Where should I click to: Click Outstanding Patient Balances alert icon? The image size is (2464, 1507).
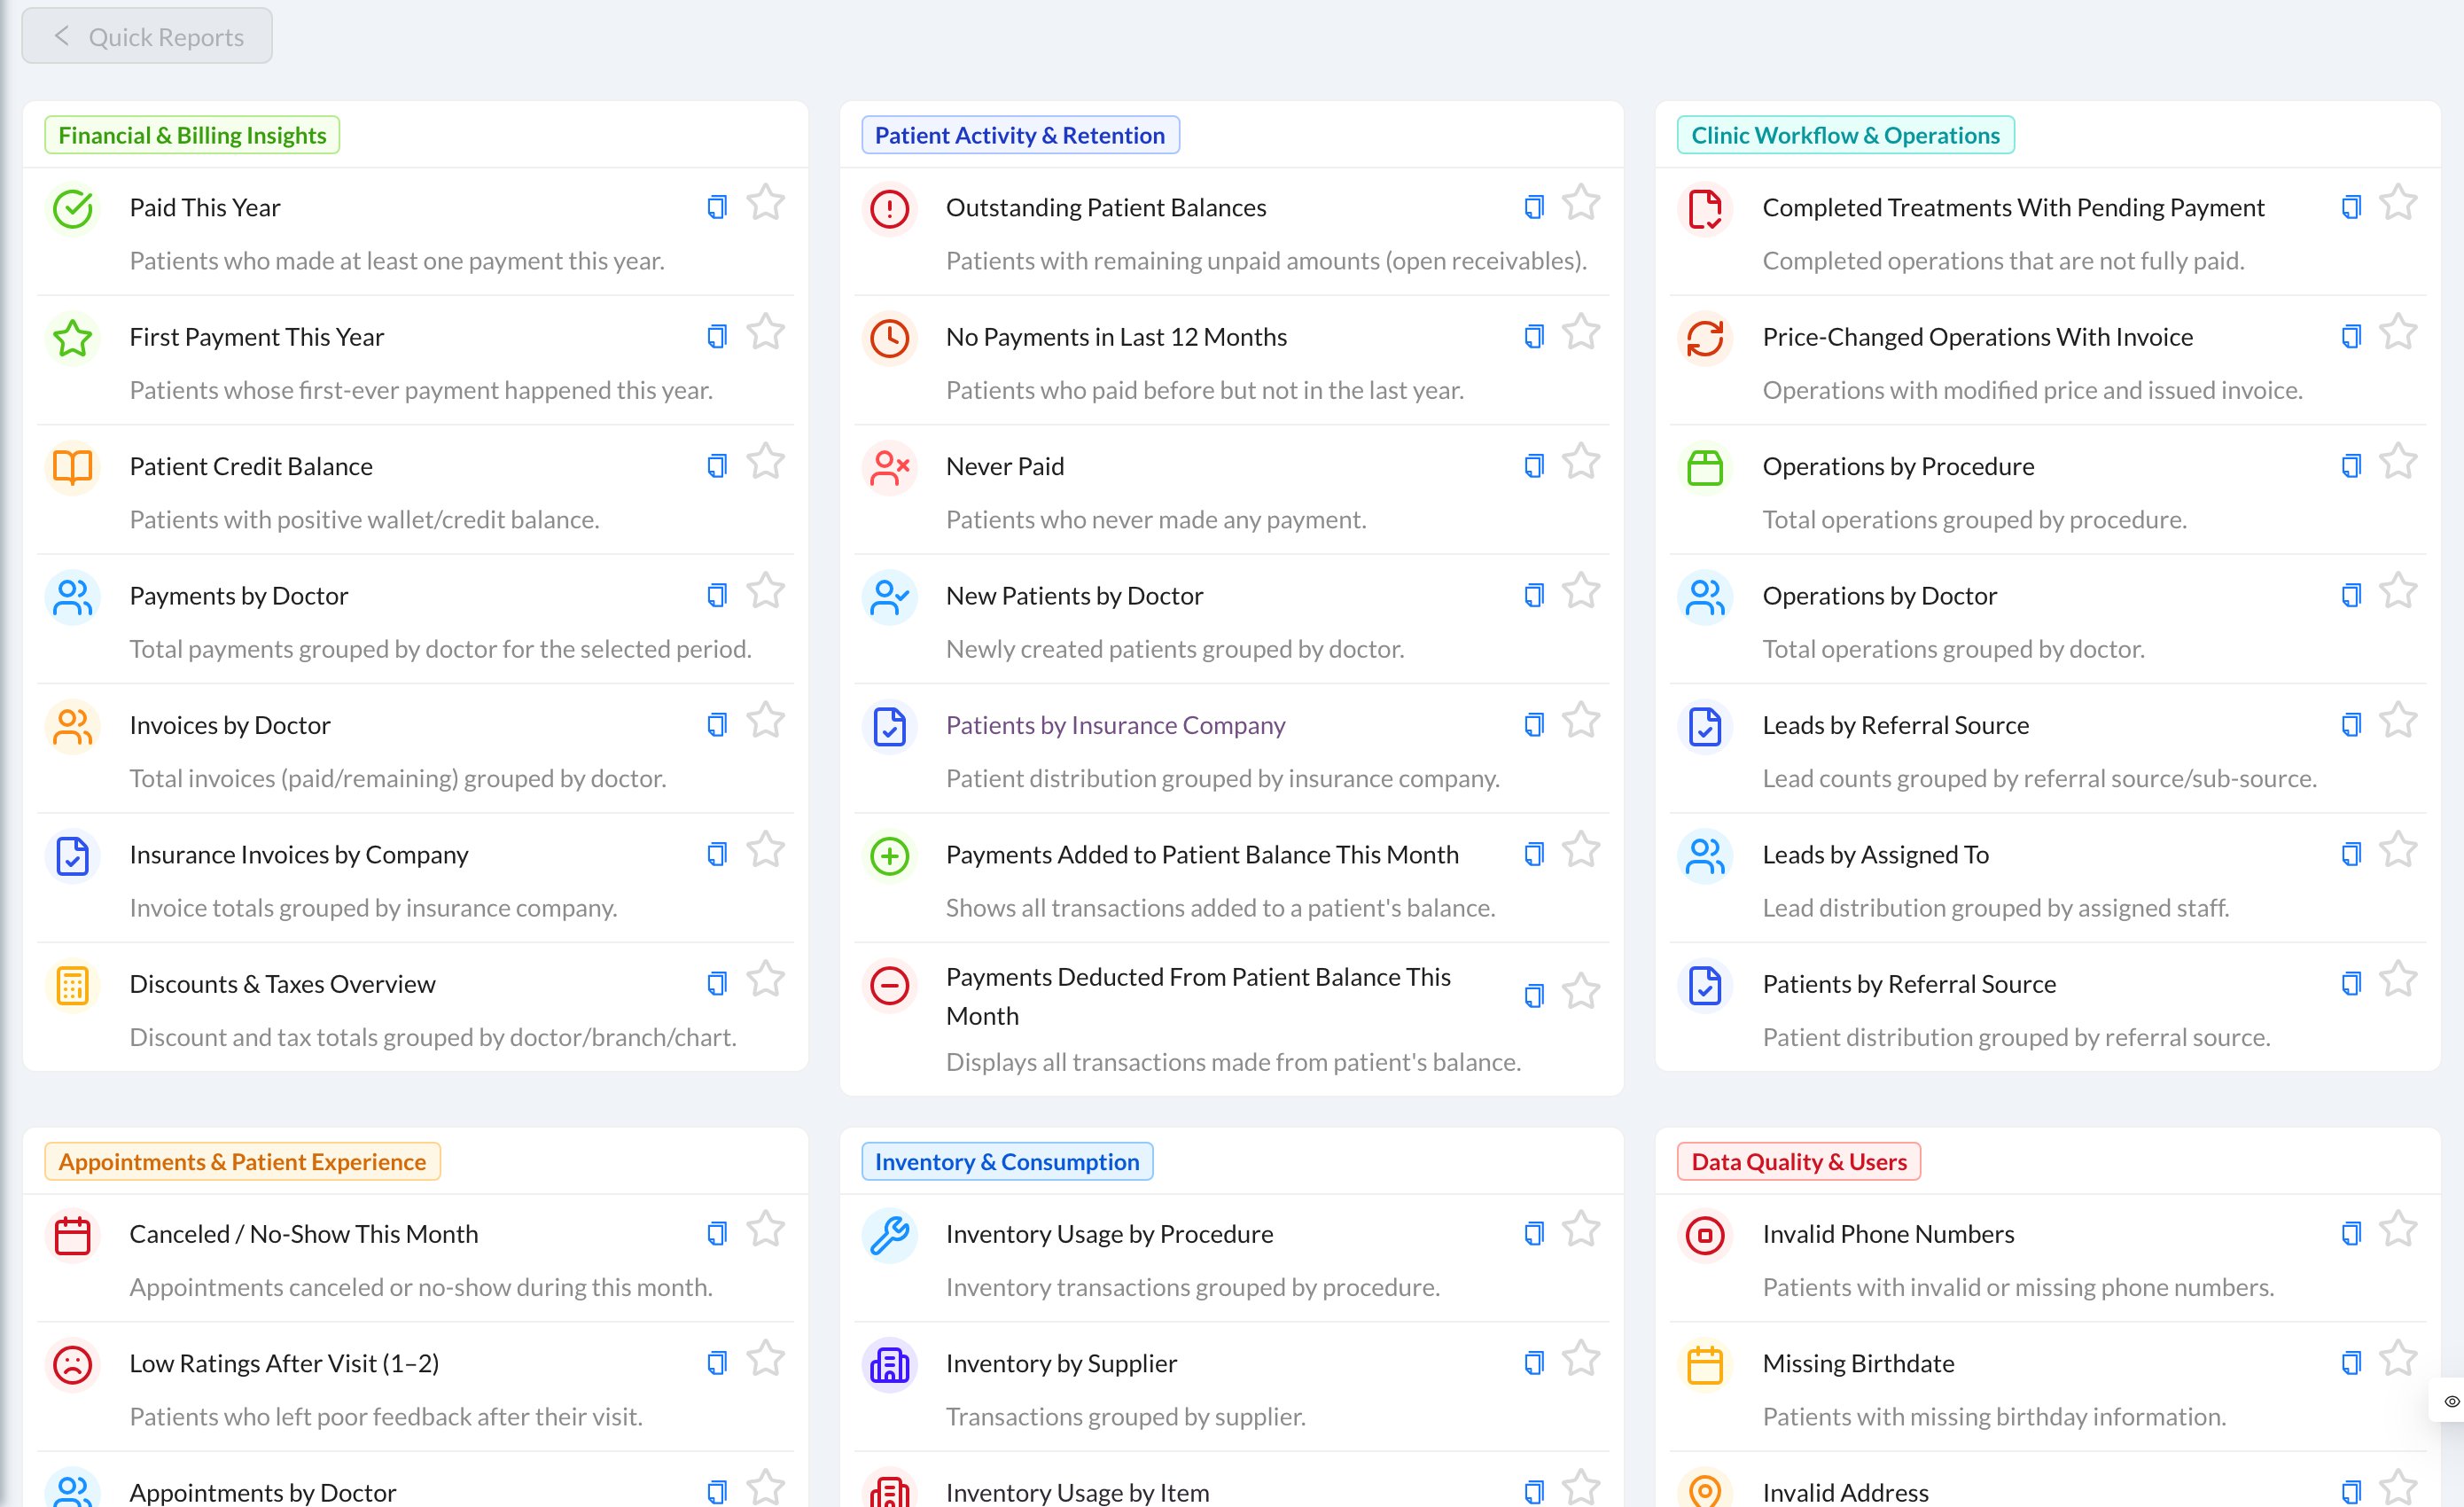point(889,209)
